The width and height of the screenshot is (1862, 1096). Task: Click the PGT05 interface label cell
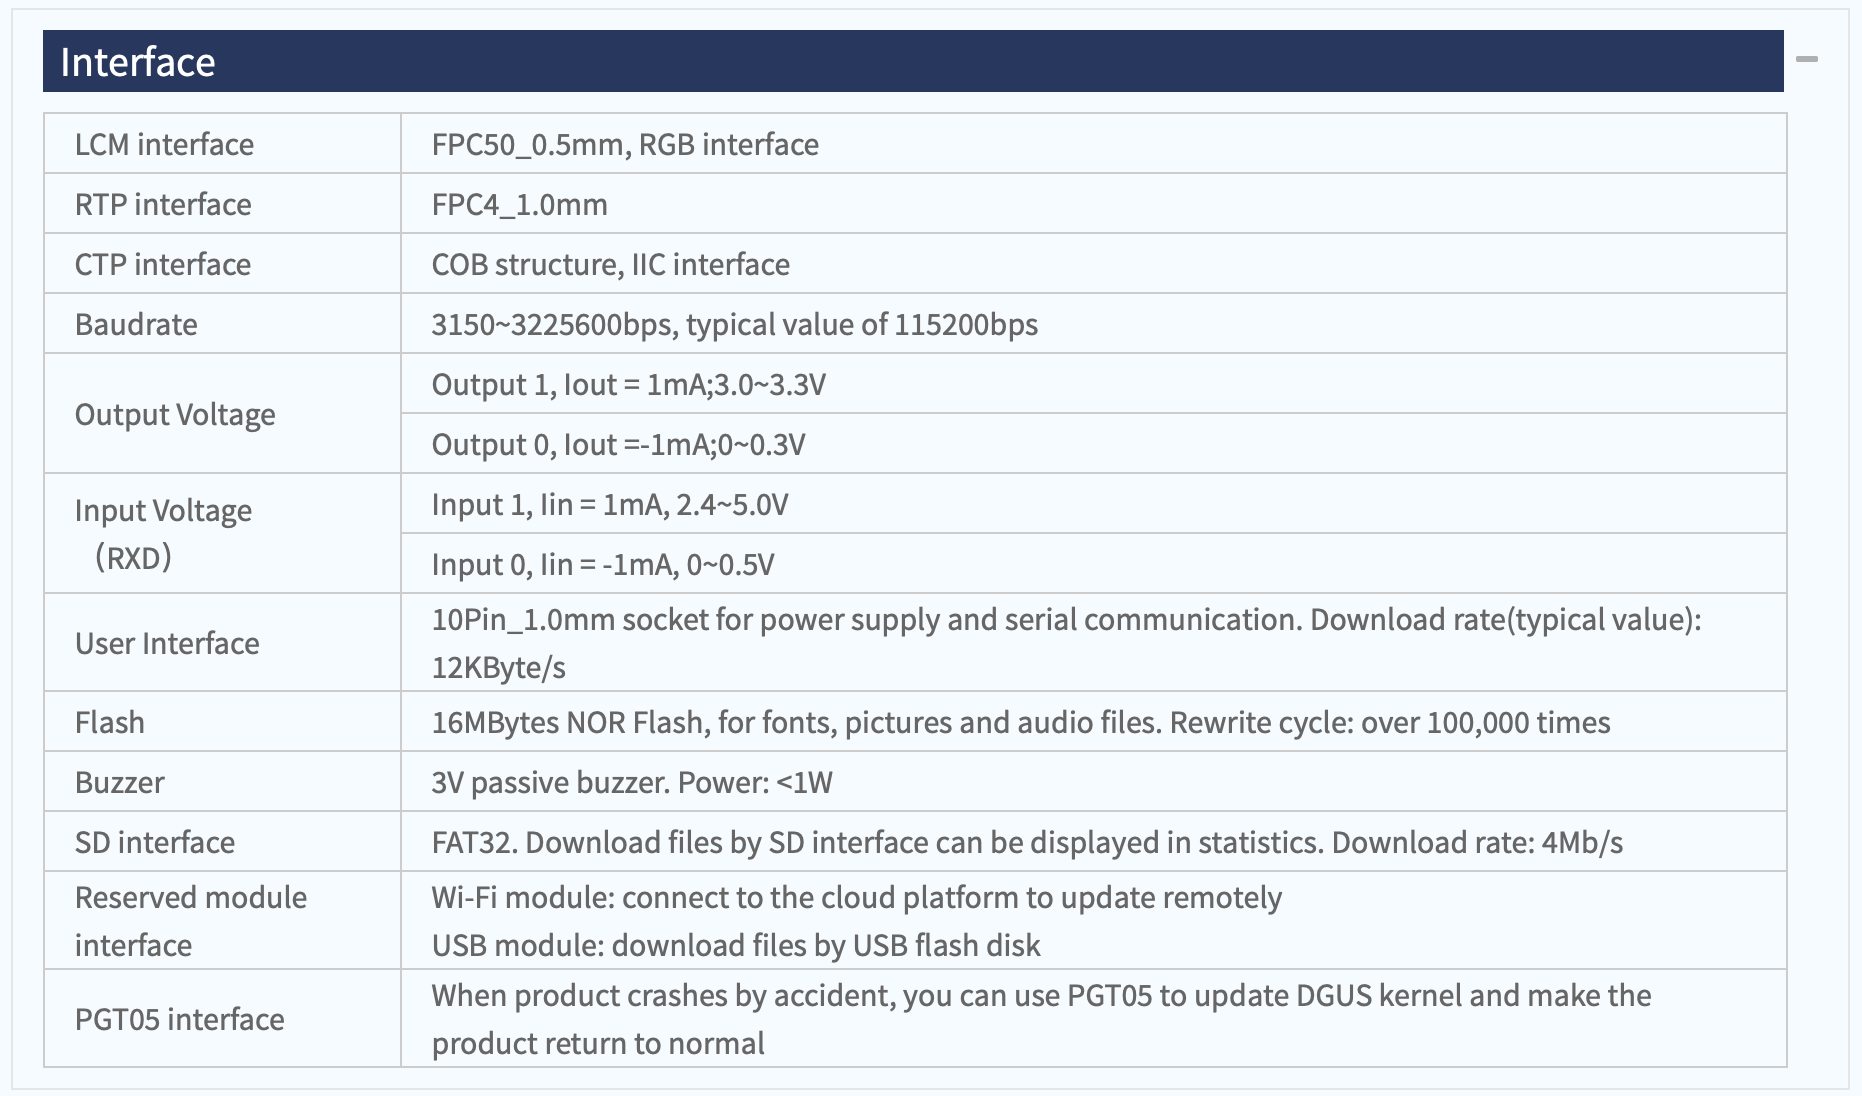tap(222, 1018)
